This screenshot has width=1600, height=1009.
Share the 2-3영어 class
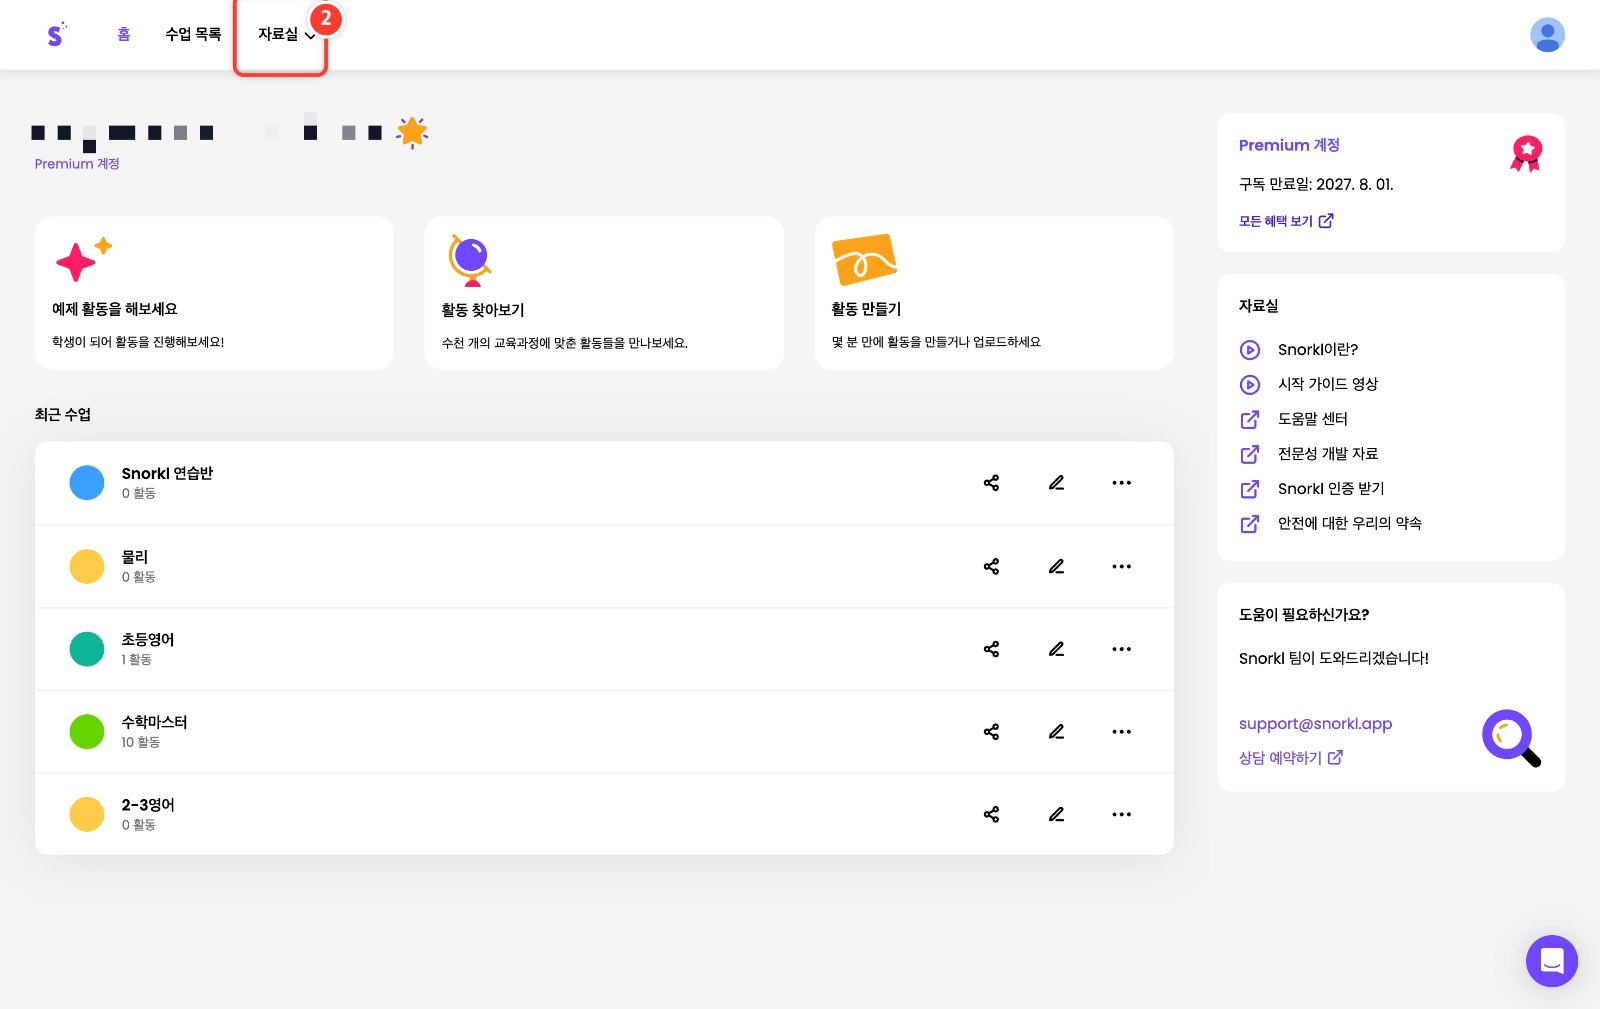(x=991, y=814)
